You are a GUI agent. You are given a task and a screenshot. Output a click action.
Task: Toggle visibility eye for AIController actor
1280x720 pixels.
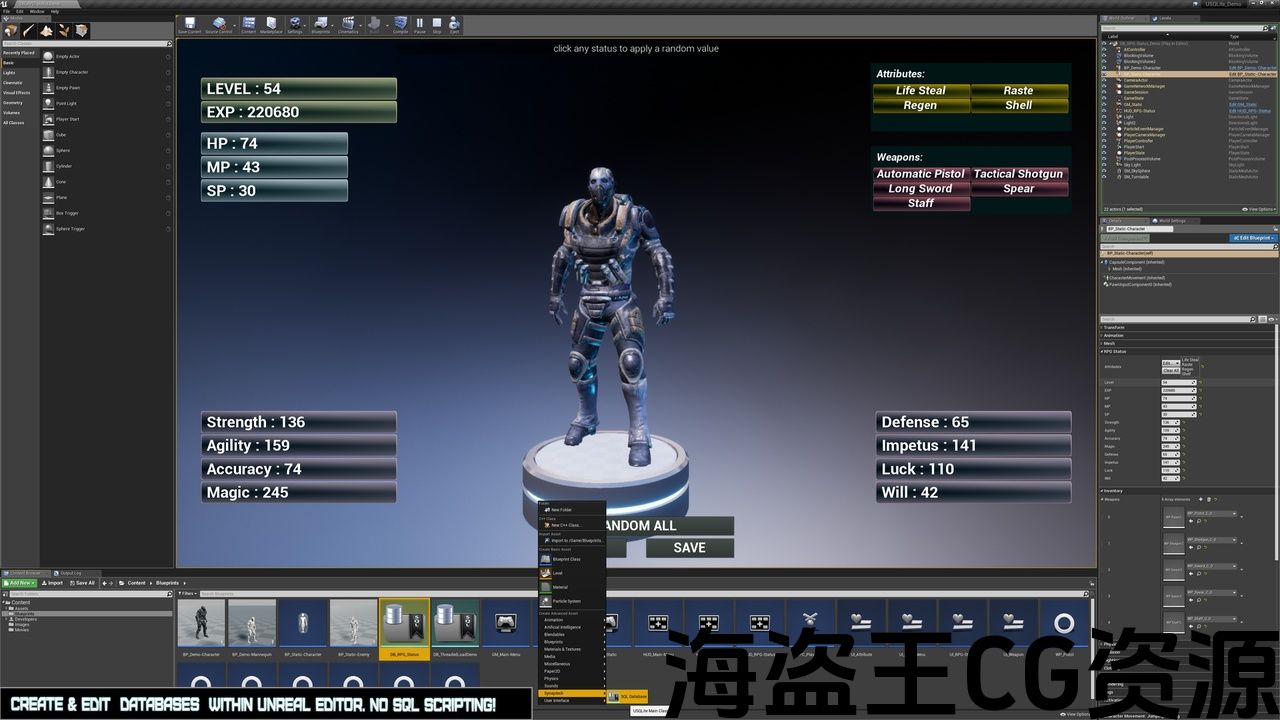1104,50
